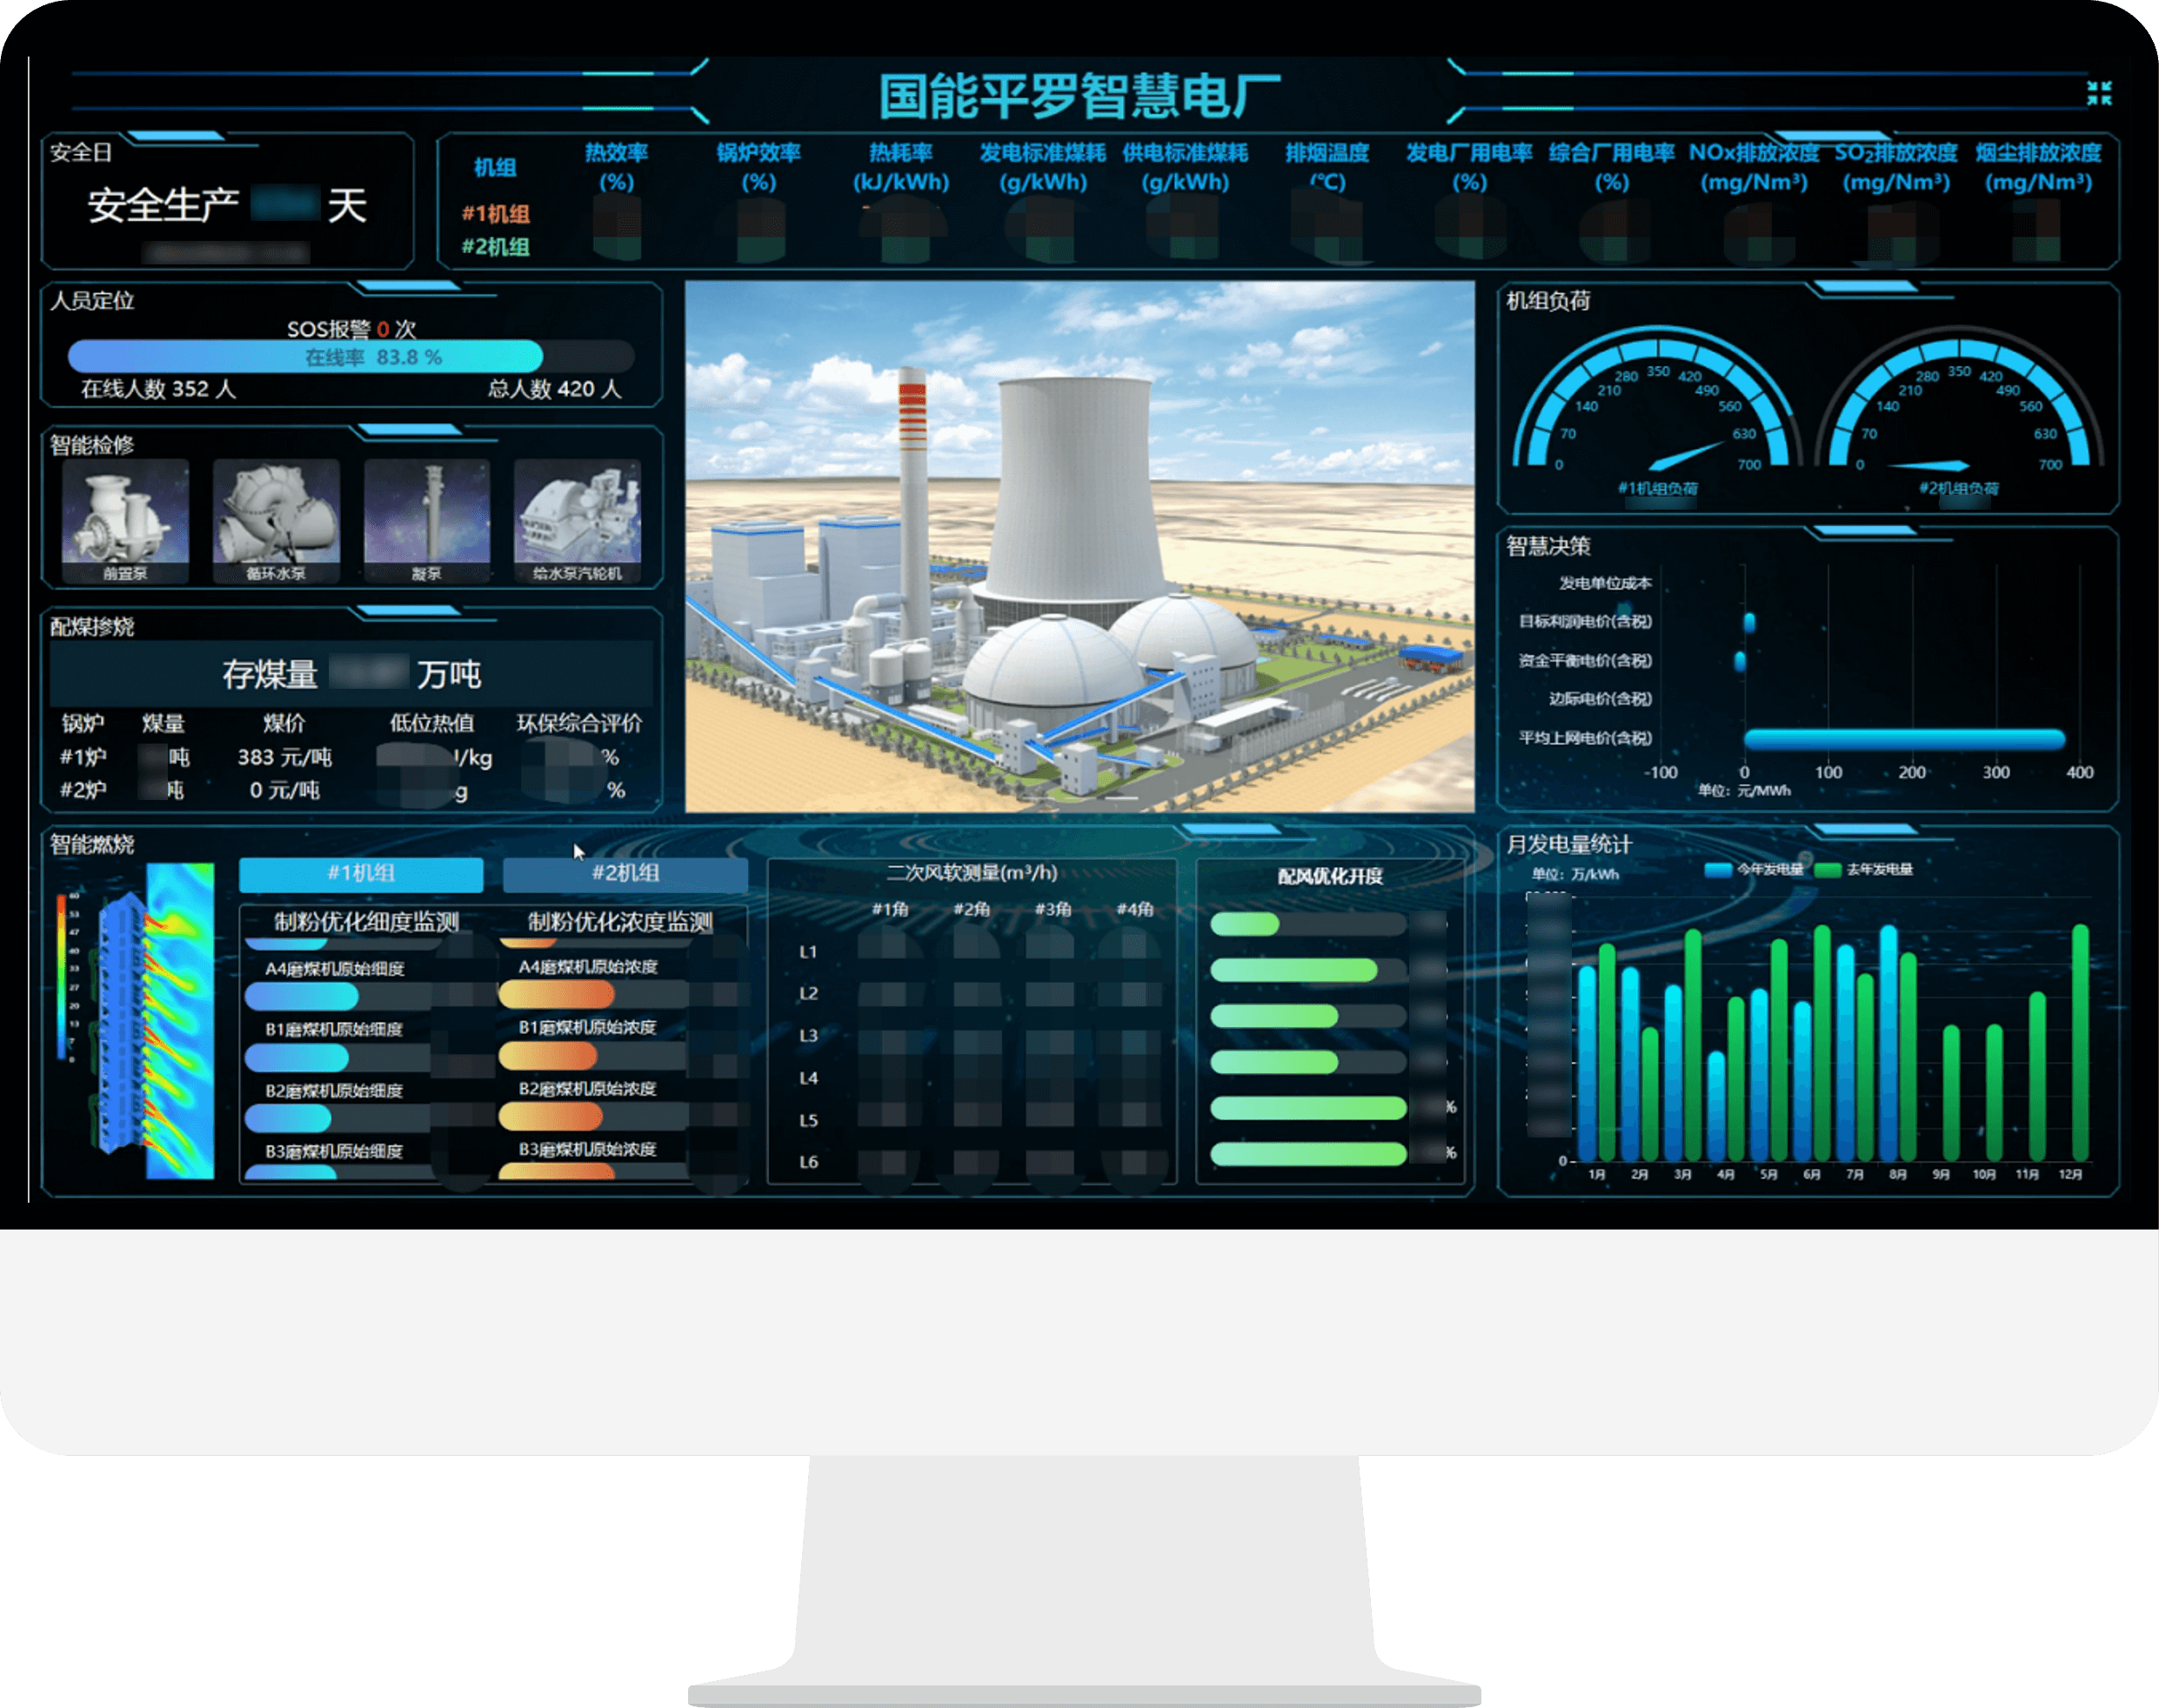The height and width of the screenshot is (1708, 2159).
Task: Click the 383 元/吨 coal price value
Action: click(284, 757)
